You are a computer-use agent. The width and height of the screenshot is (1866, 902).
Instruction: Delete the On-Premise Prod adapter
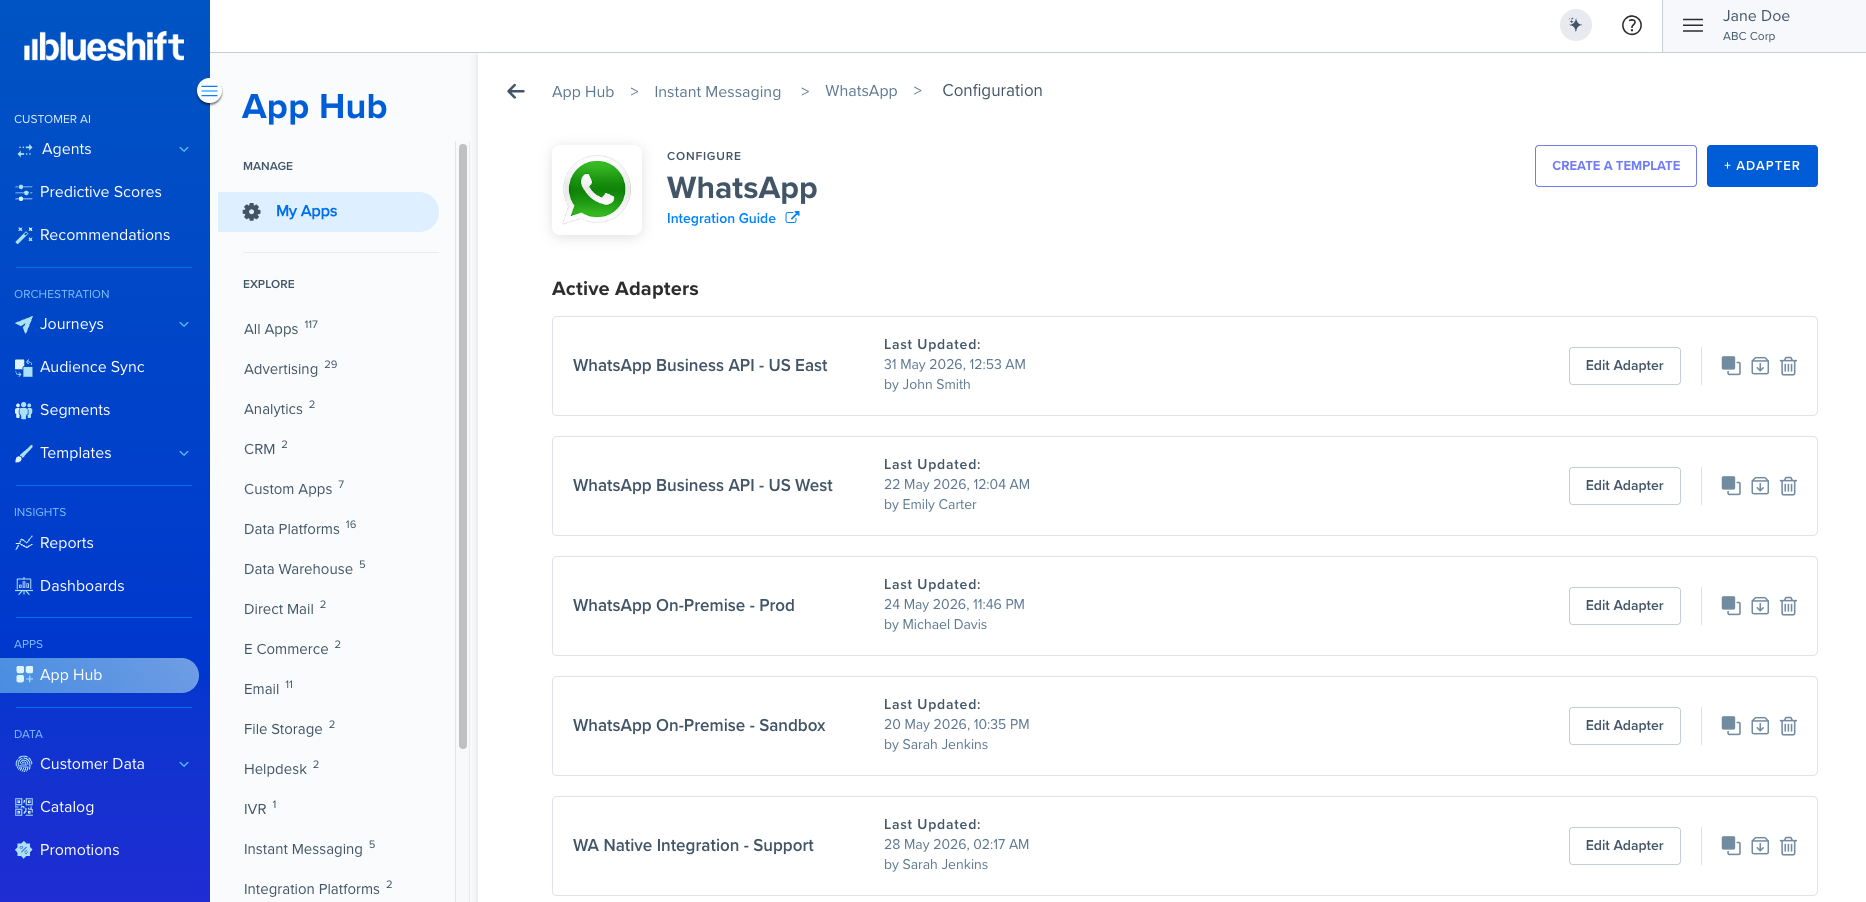tap(1789, 606)
